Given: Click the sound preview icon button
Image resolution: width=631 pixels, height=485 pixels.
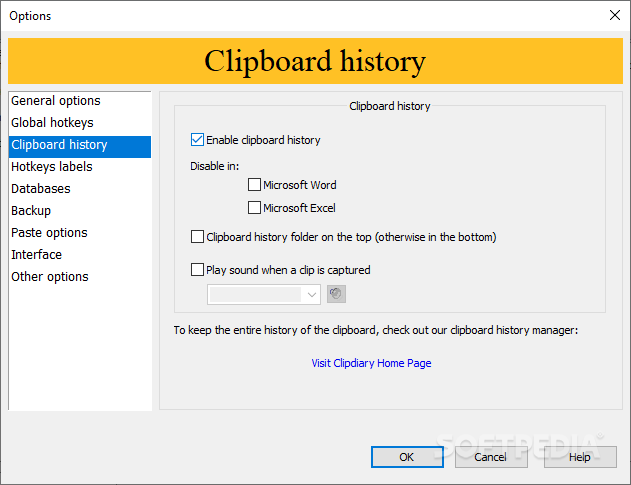Looking at the screenshot, I should 336,294.
